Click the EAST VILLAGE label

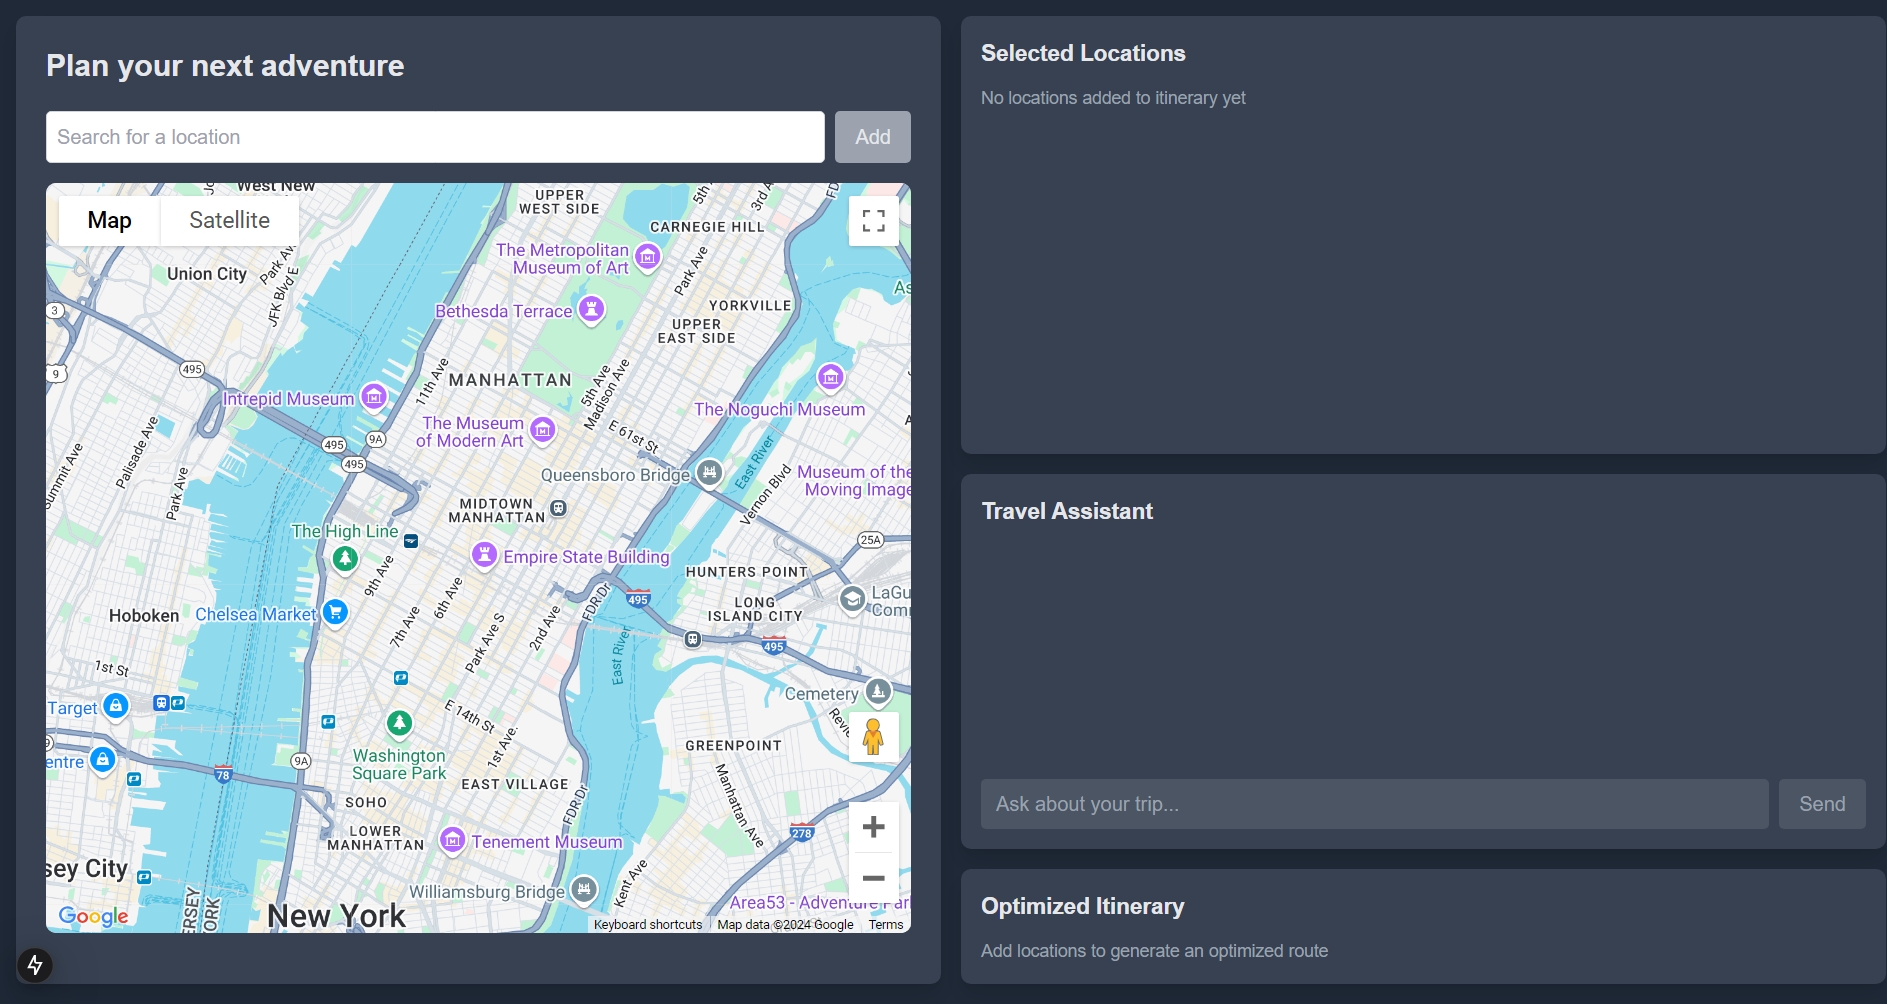click(515, 785)
